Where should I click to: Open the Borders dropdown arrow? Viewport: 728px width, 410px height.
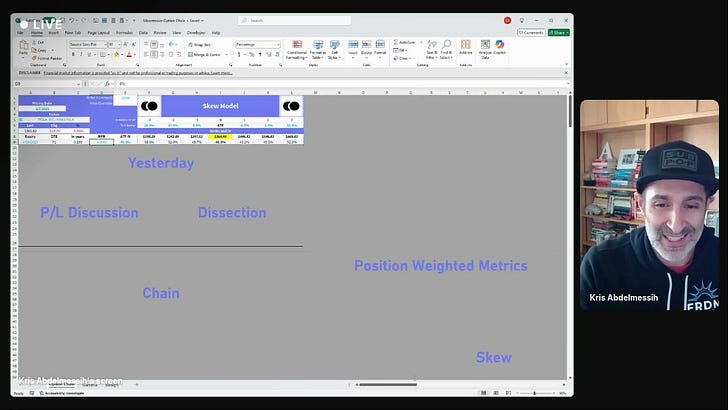pyautogui.click(x=109, y=54)
